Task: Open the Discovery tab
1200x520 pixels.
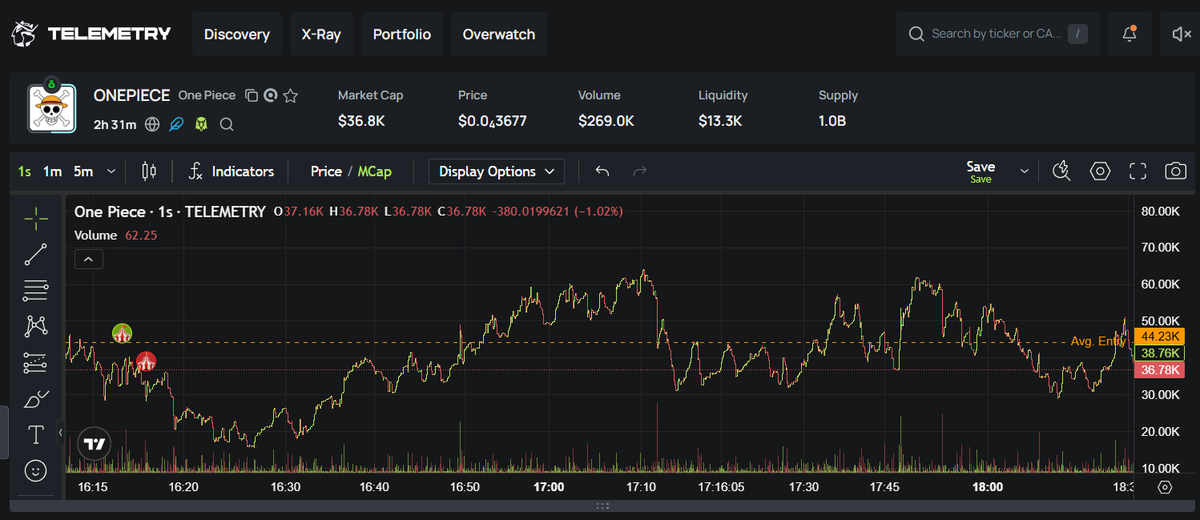Action: point(237,34)
